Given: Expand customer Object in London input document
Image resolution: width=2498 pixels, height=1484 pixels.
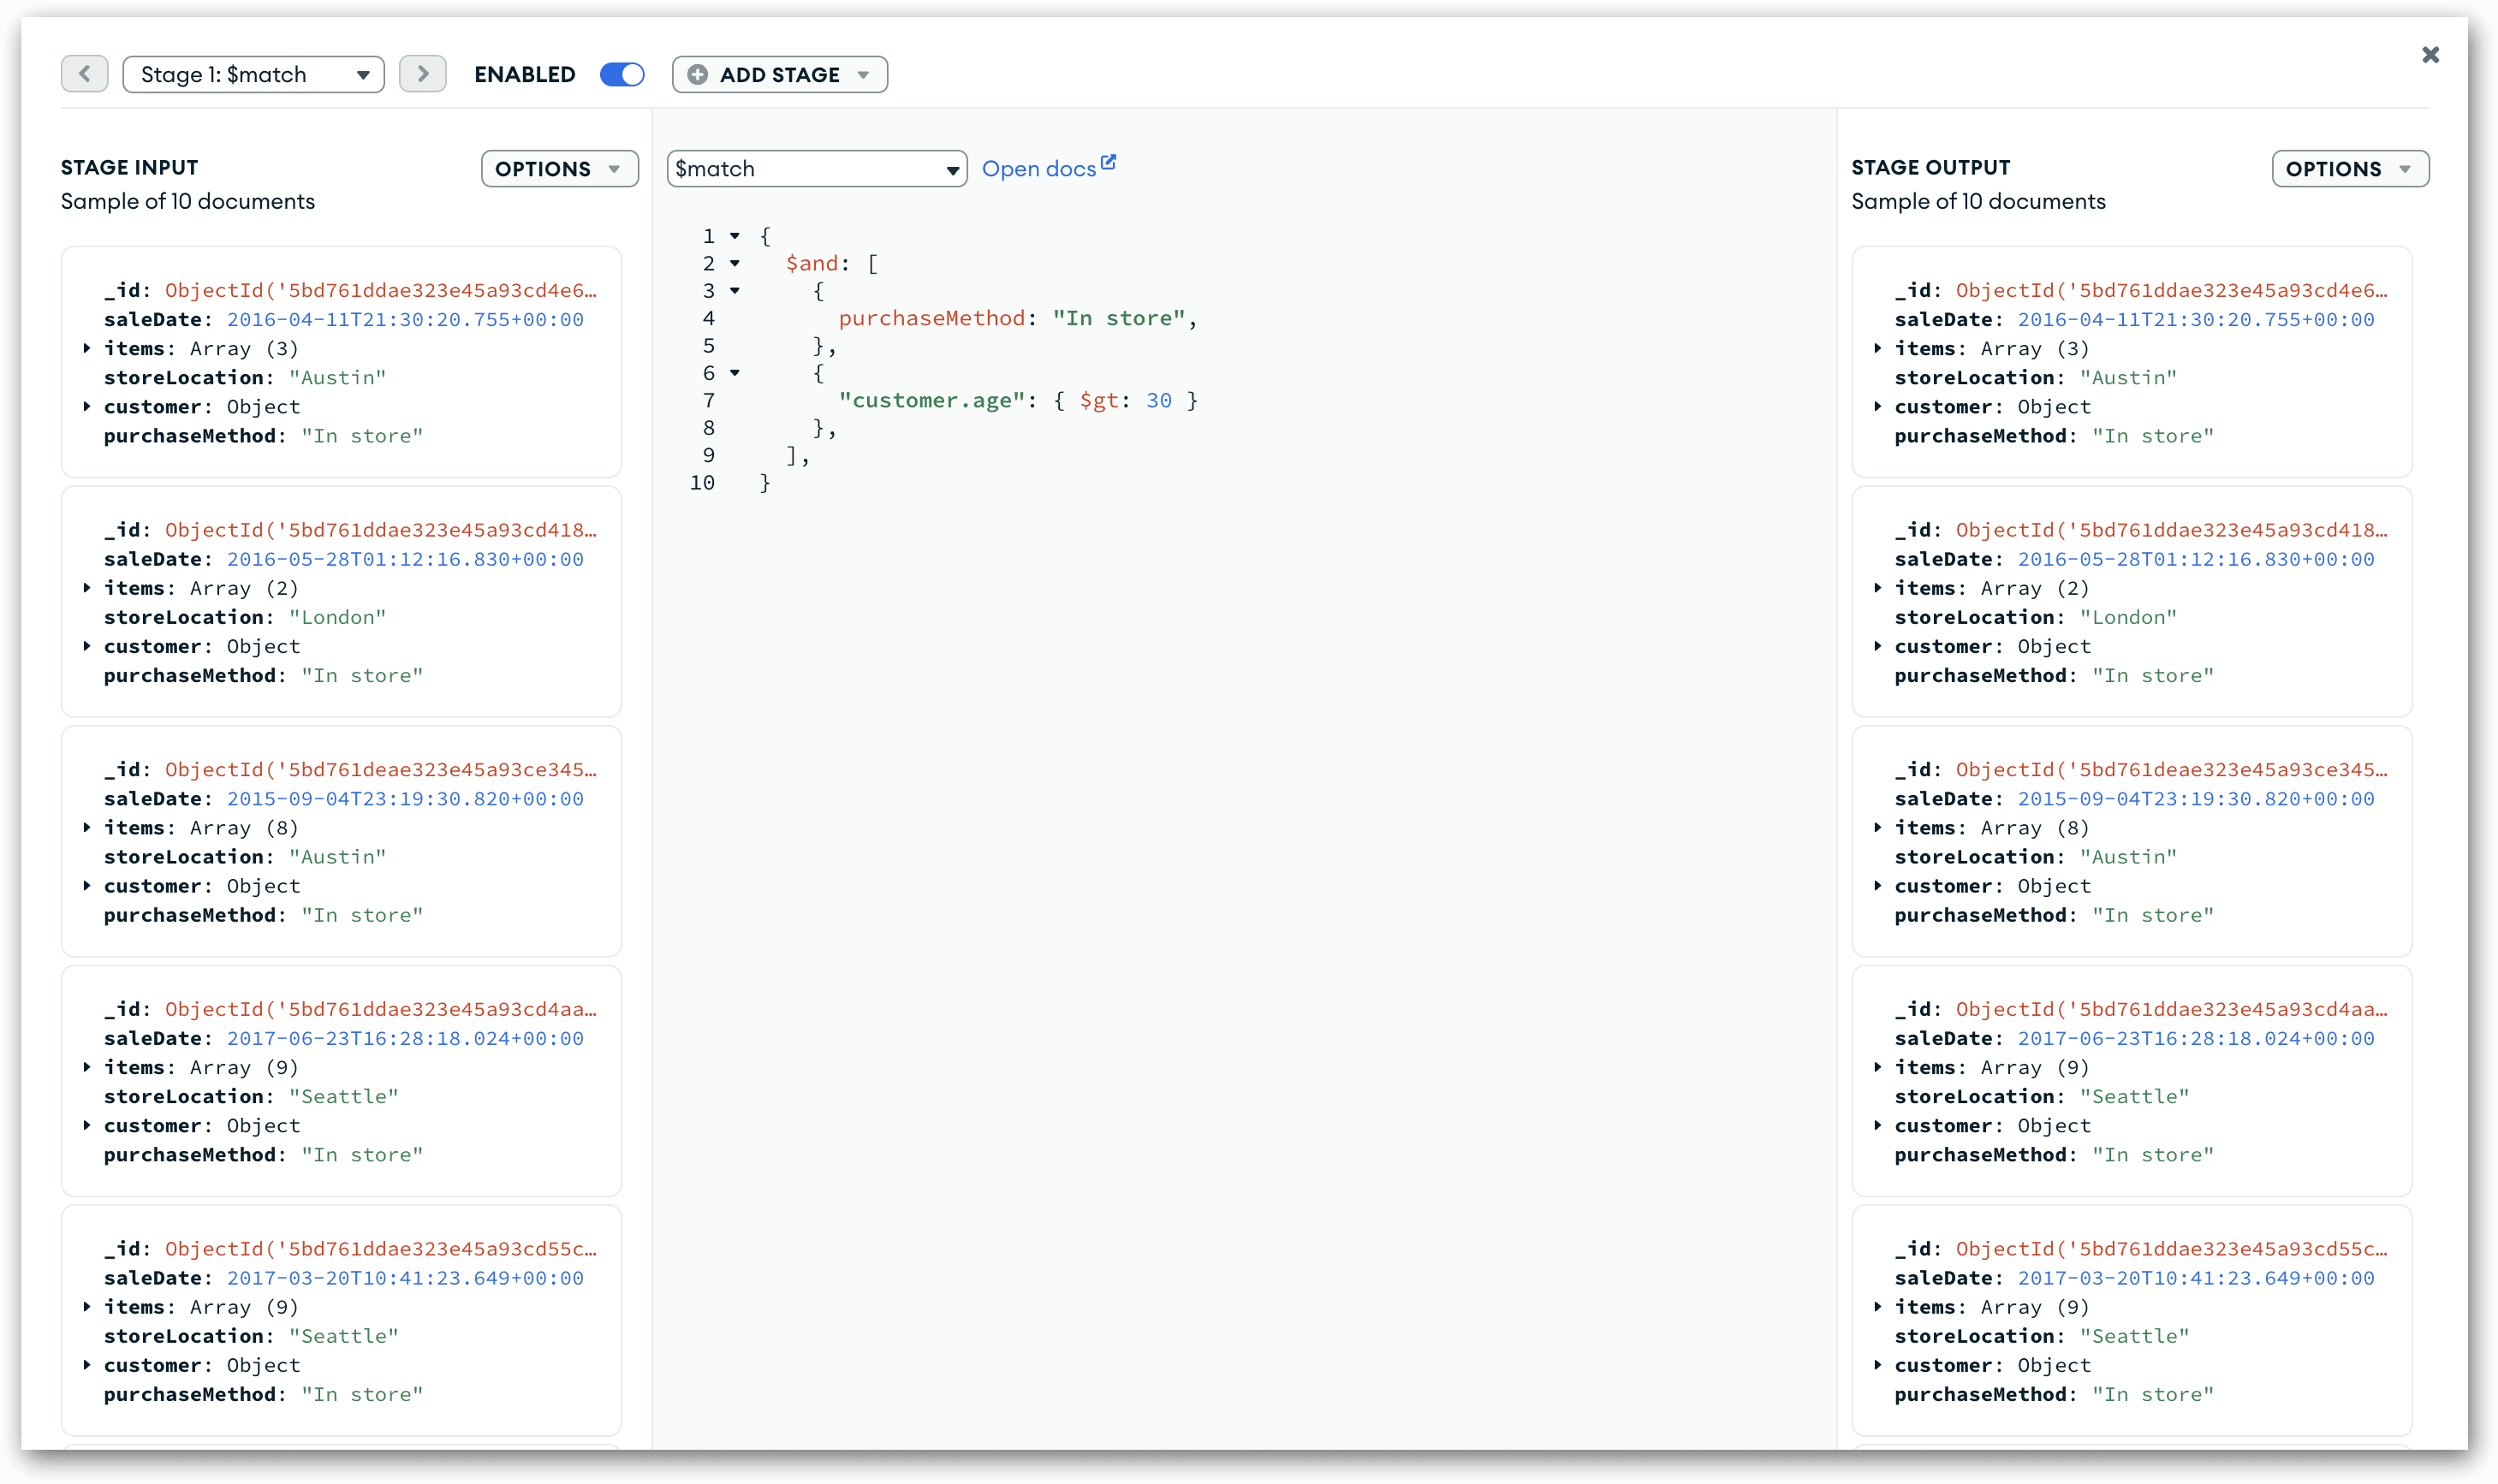Looking at the screenshot, I should [x=87, y=646].
